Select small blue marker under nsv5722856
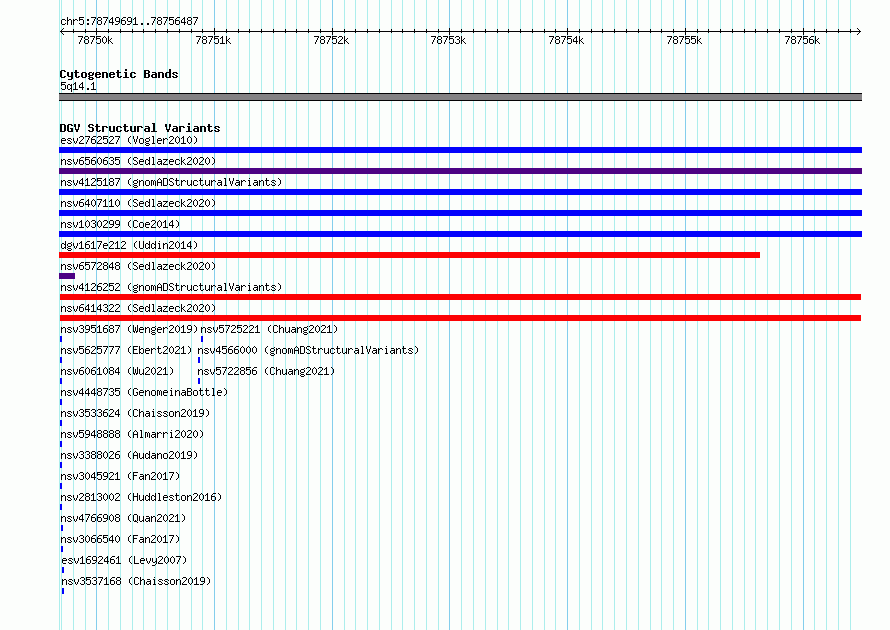Viewport: 890px width, 630px height. (x=199, y=381)
